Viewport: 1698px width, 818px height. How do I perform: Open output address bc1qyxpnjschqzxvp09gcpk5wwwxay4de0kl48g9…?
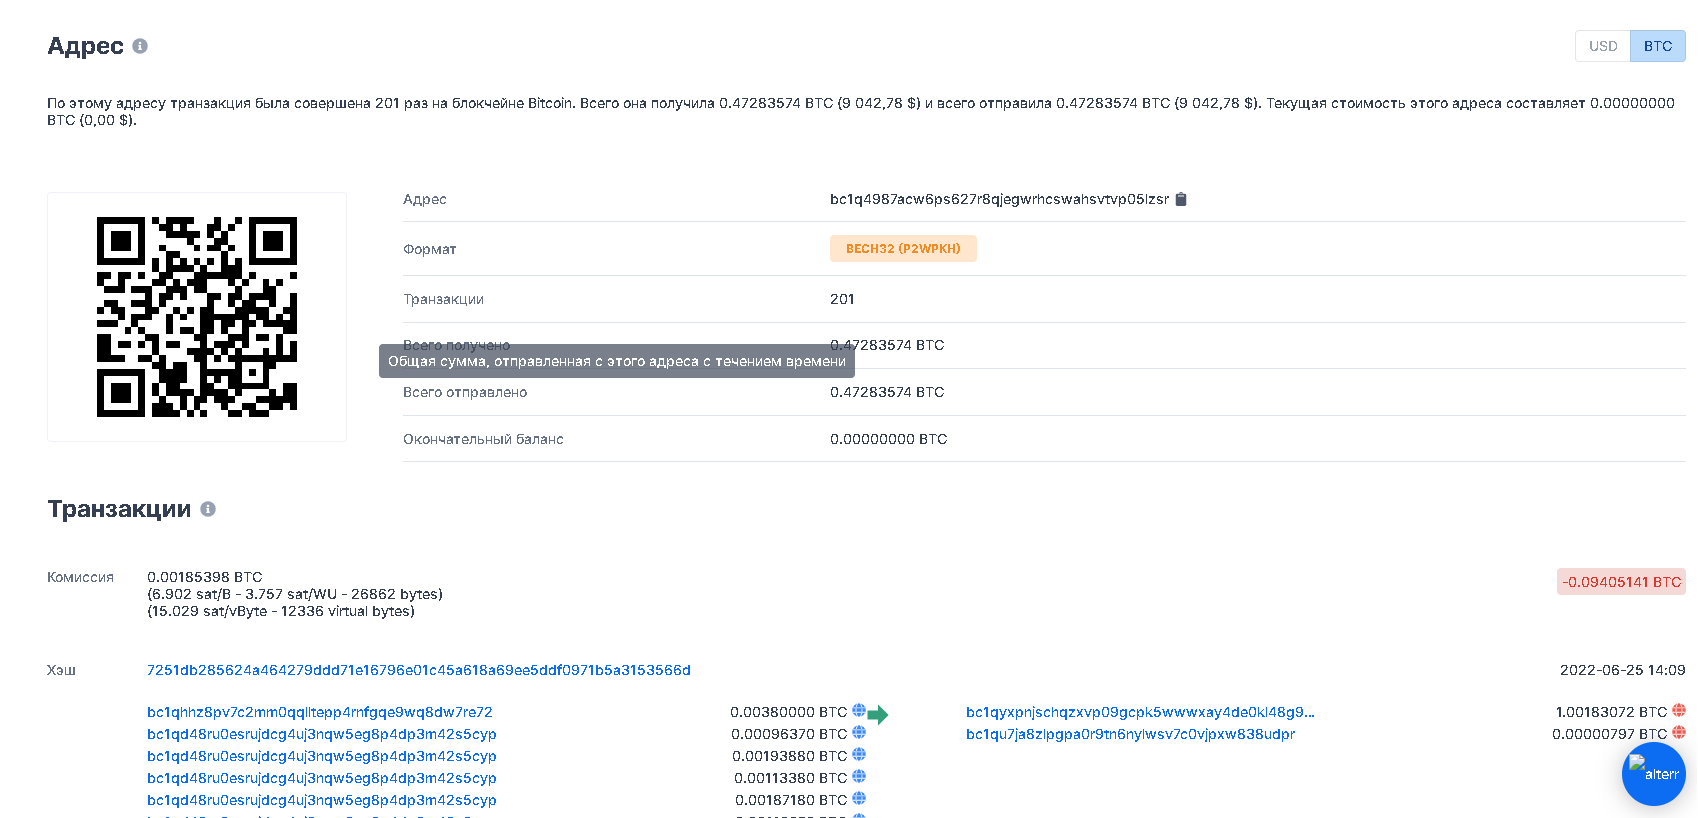point(1140,712)
